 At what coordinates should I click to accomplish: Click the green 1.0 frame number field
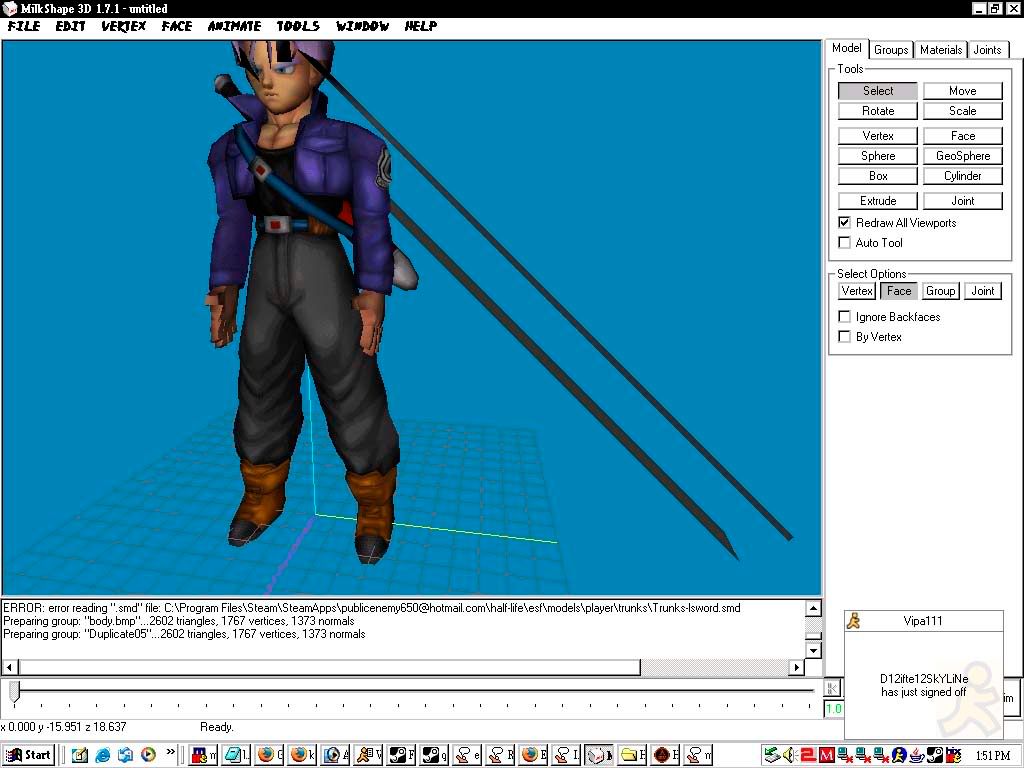tap(834, 709)
